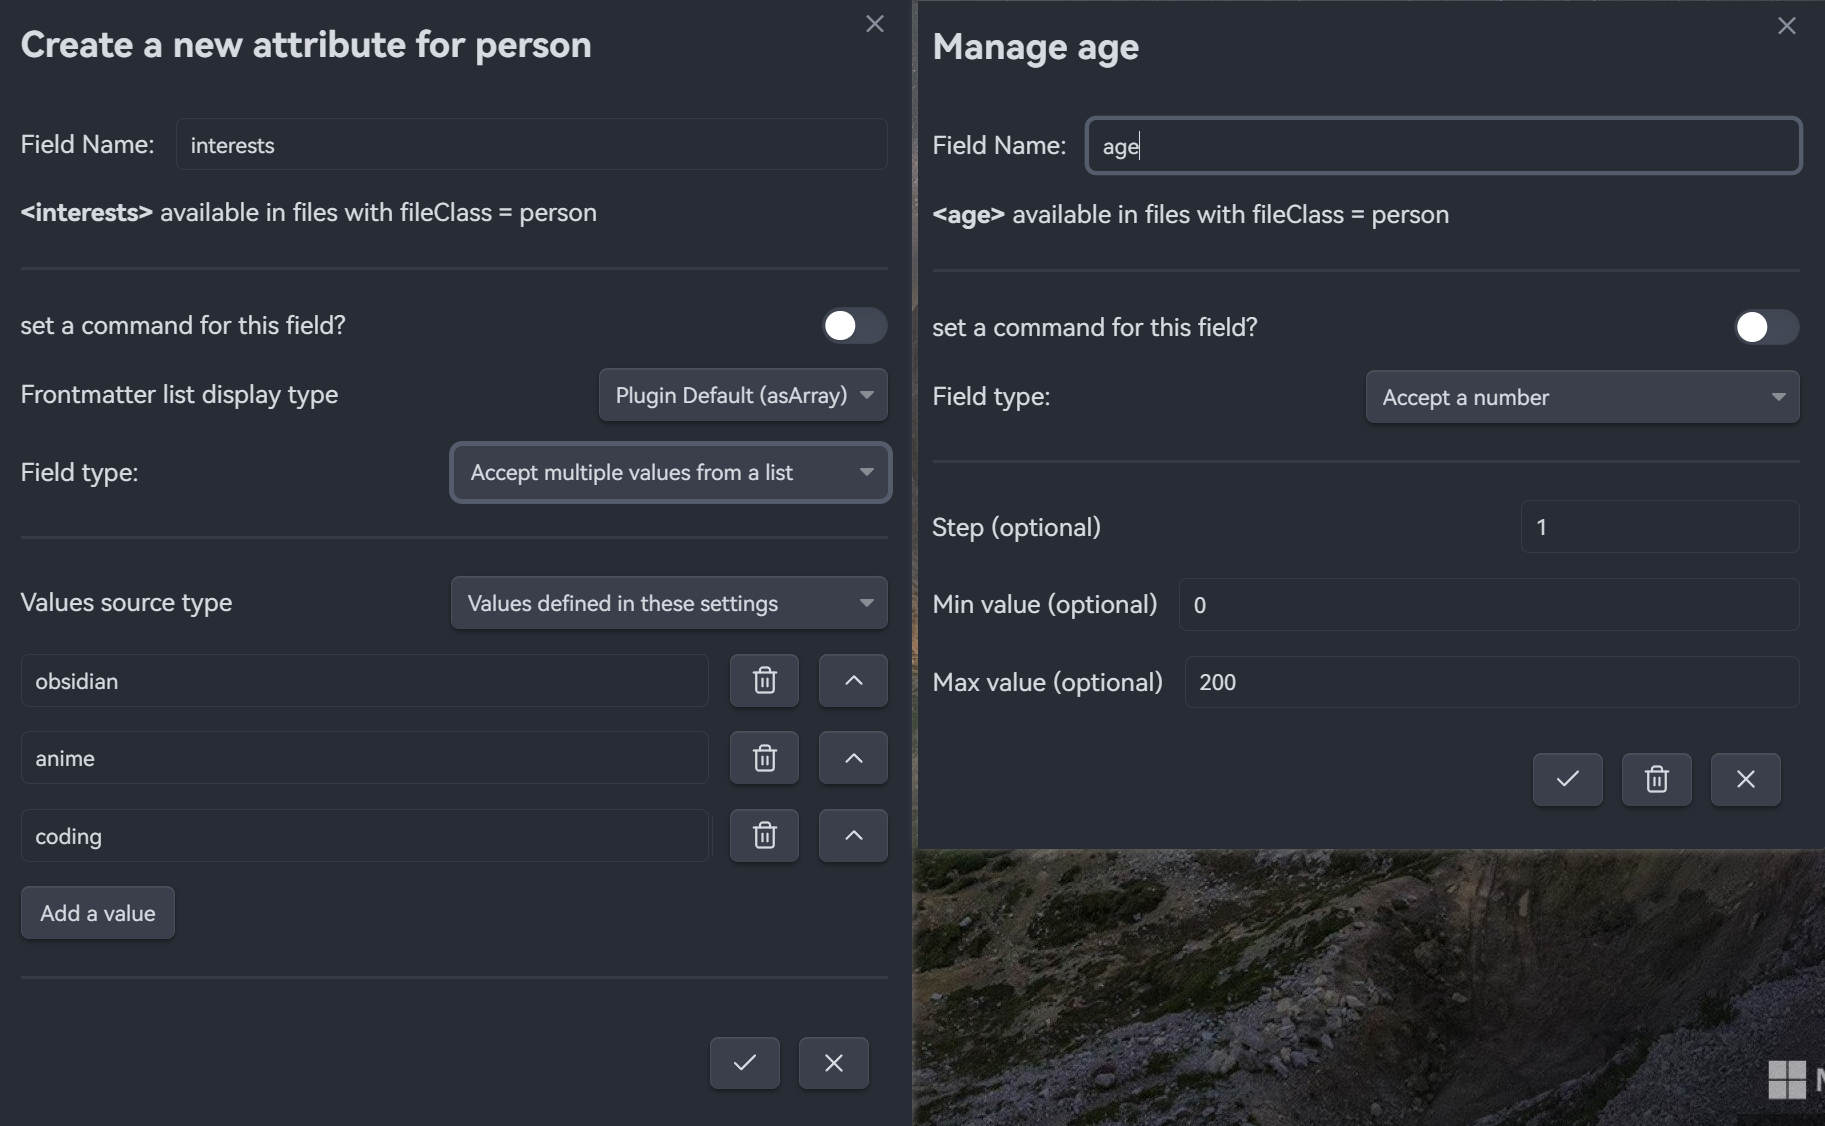Delete the 'coding' value entry
This screenshot has width=1825, height=1126.
764,836
